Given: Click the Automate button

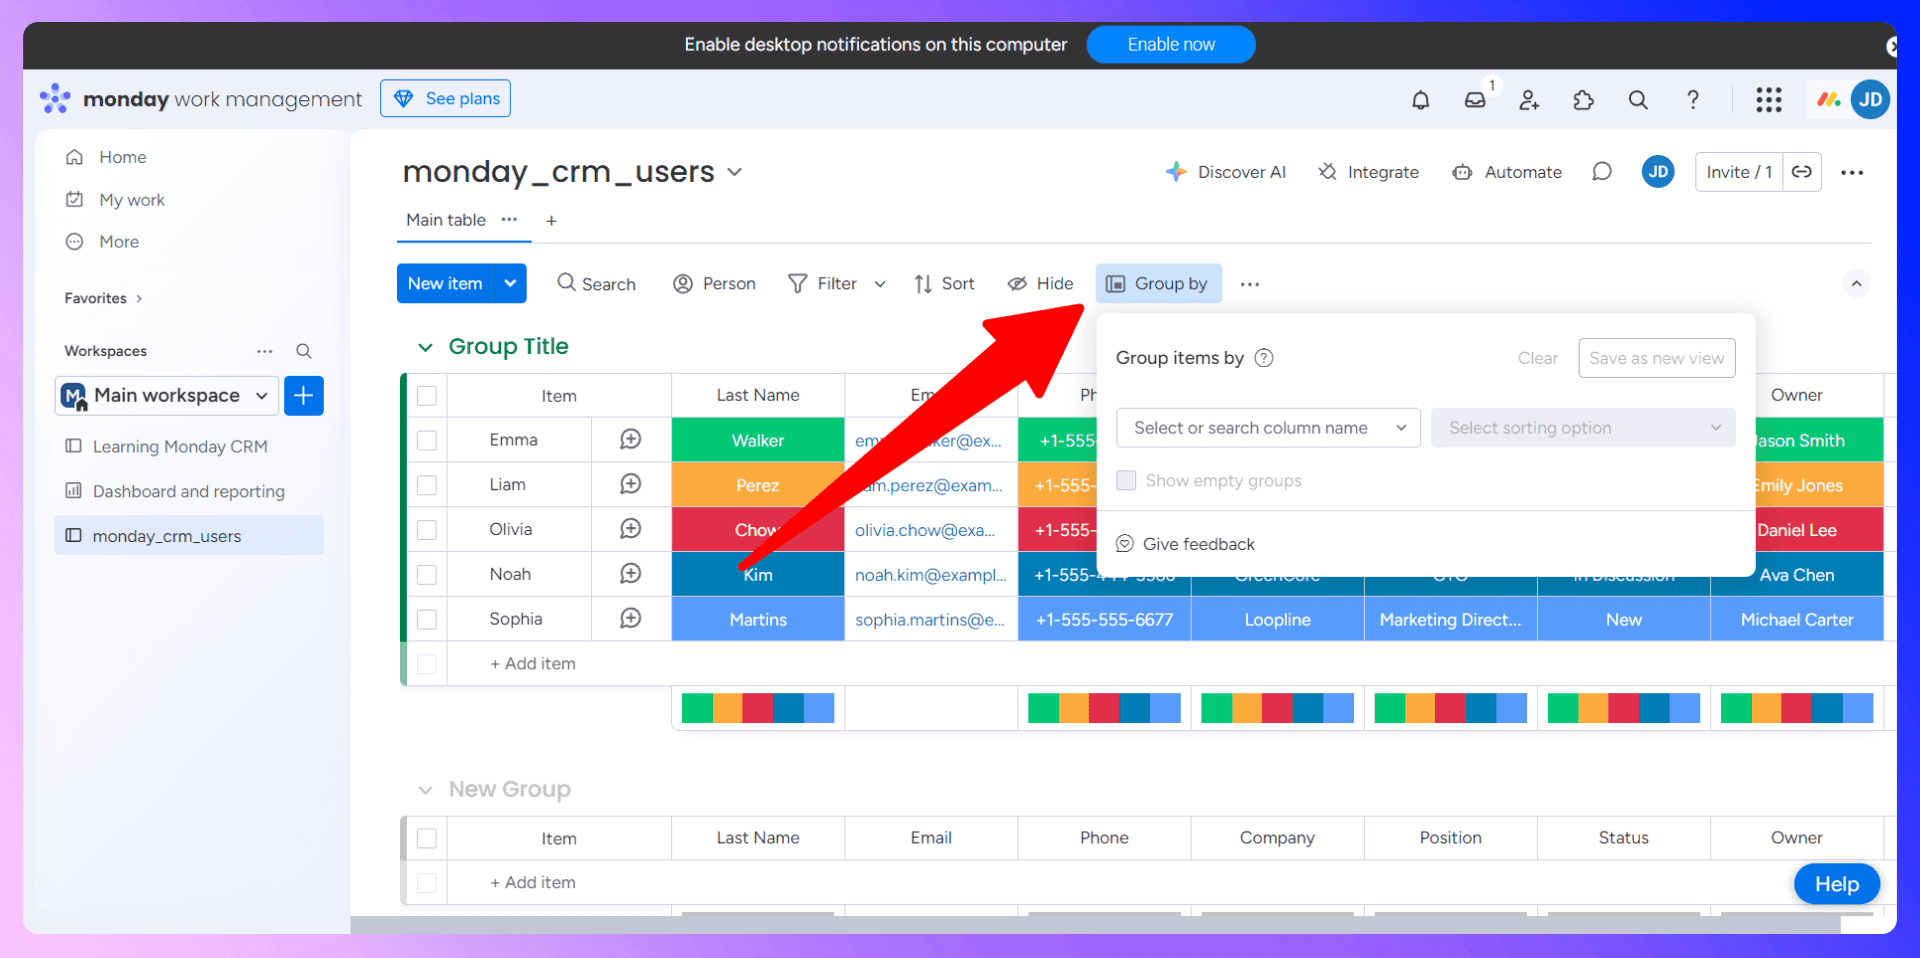Looking at the screenshot, I should coord(1507,172).
